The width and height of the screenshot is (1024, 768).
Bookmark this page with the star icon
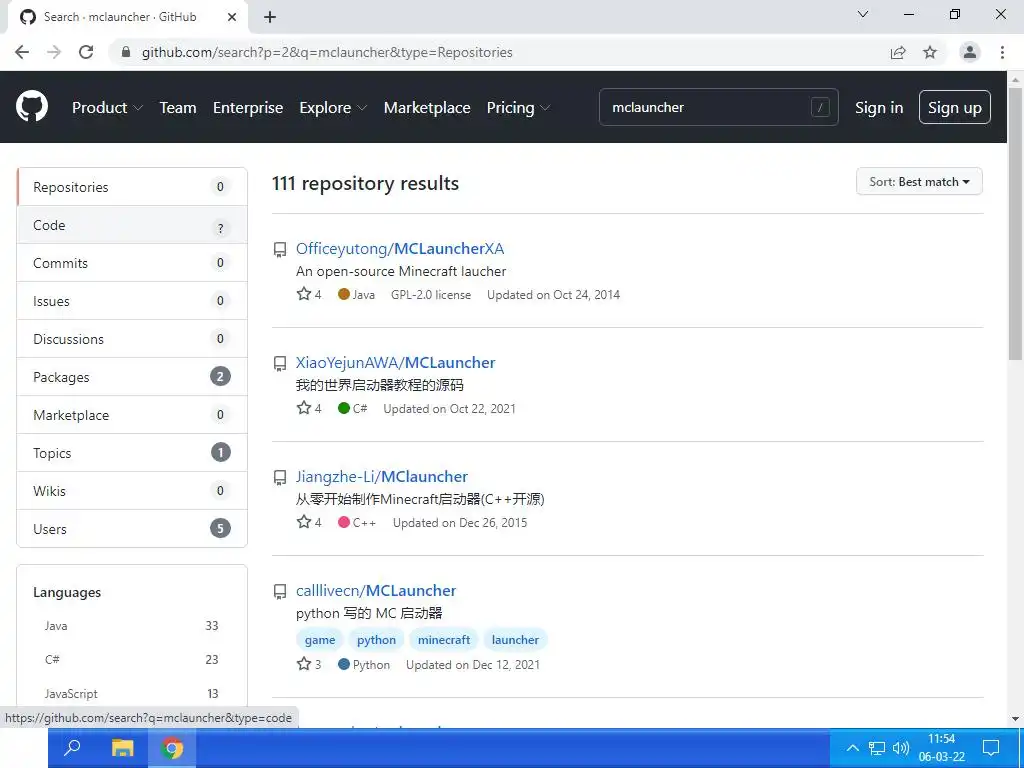[930, 52]
